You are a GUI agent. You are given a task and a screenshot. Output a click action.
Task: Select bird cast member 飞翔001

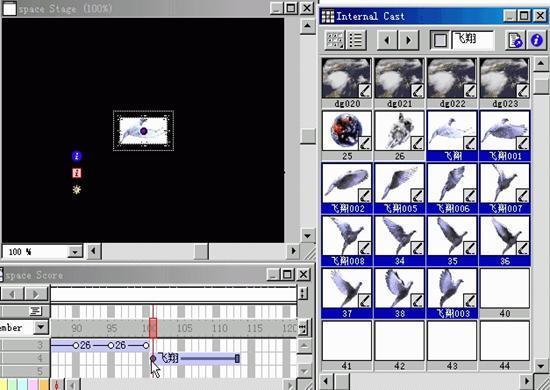(x=505, y=136)
